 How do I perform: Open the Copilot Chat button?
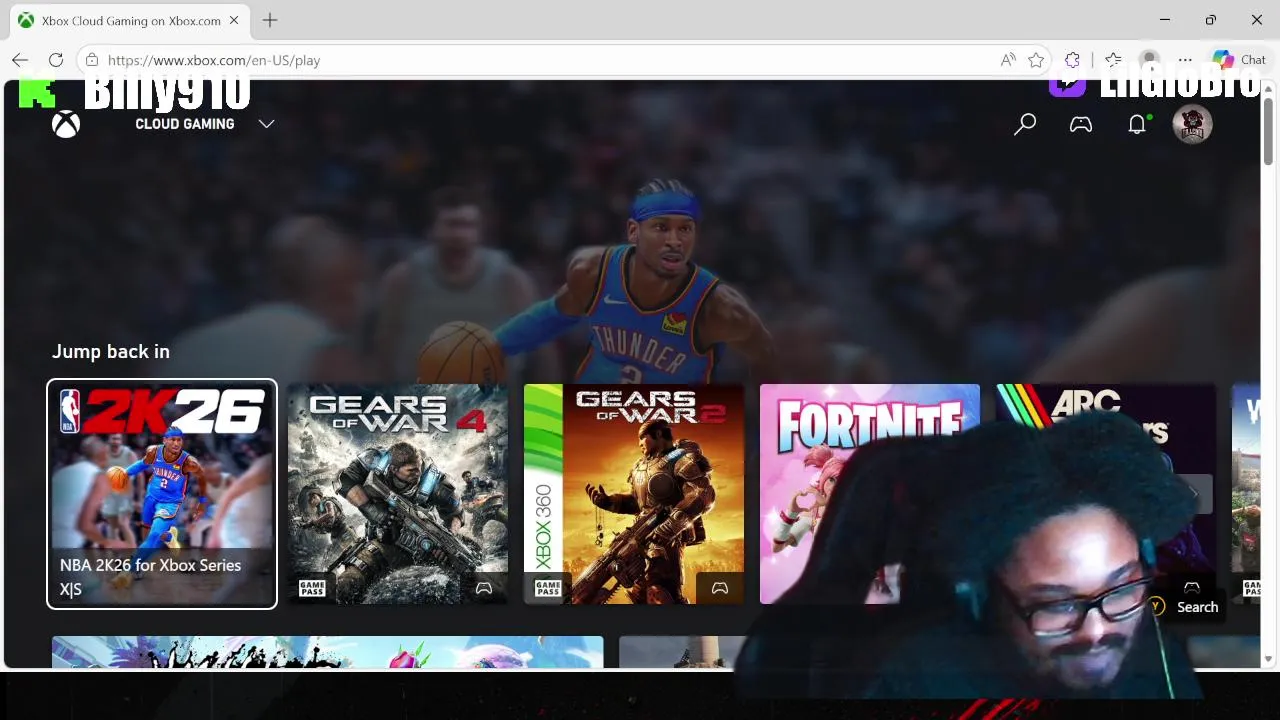point(1239,60)
